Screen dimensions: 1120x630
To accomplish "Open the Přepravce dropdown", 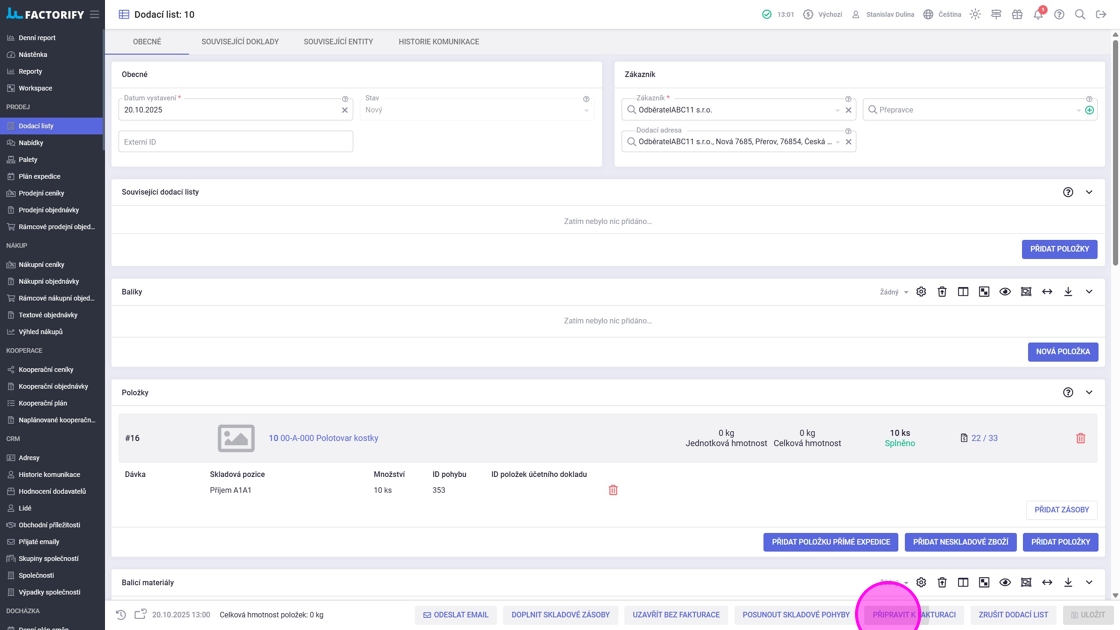I will pos(1079,110).
